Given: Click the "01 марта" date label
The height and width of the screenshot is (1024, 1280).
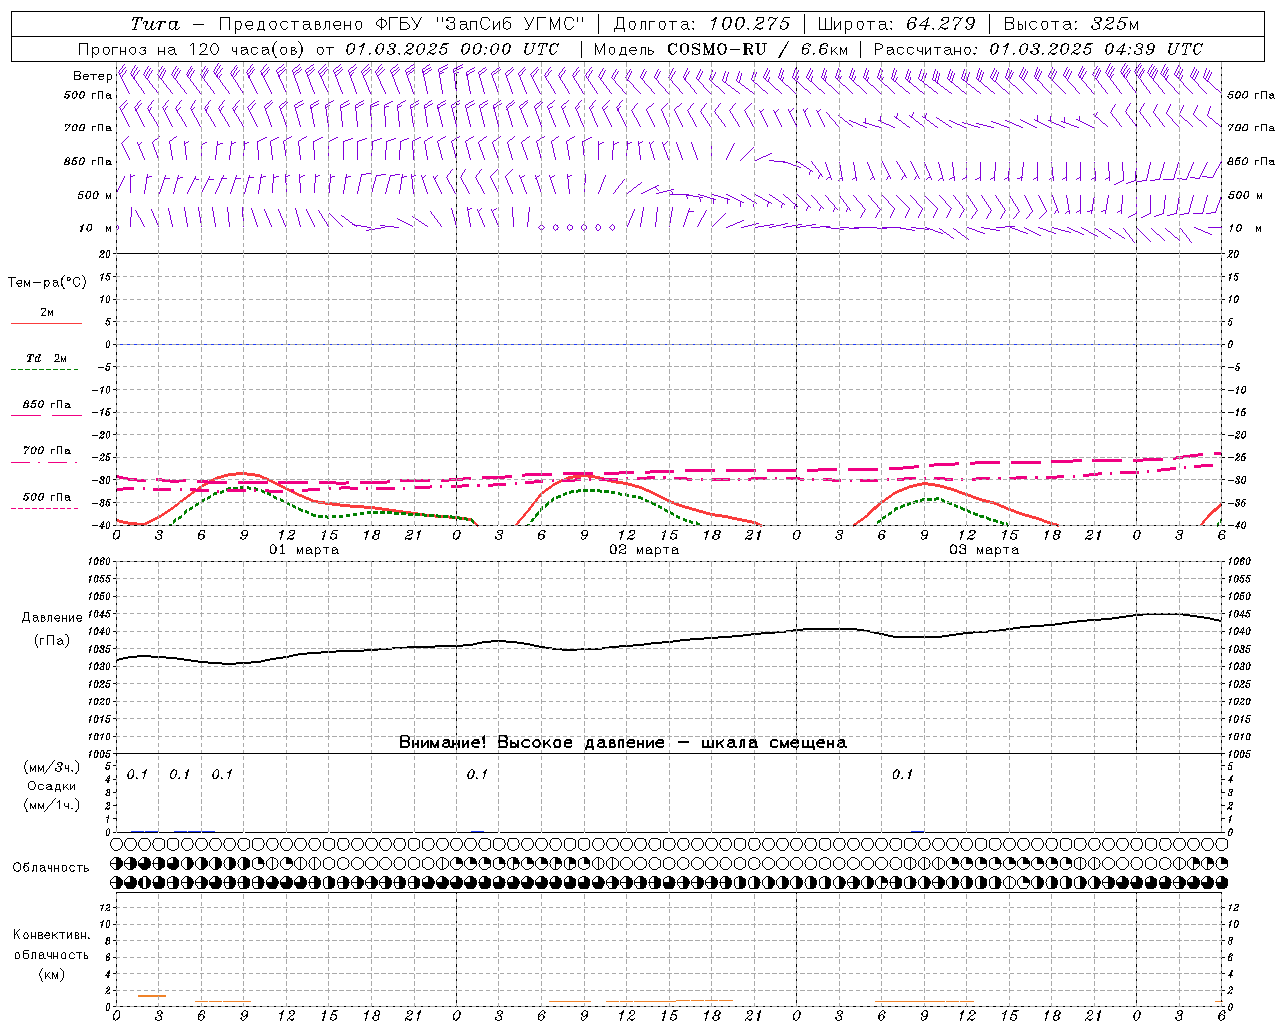Looking at the screenshot, I should point(305,550).
